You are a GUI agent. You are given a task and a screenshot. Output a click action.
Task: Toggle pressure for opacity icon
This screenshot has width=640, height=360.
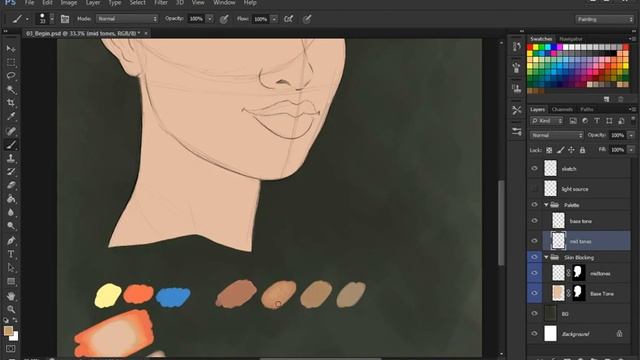pos(224,19)
